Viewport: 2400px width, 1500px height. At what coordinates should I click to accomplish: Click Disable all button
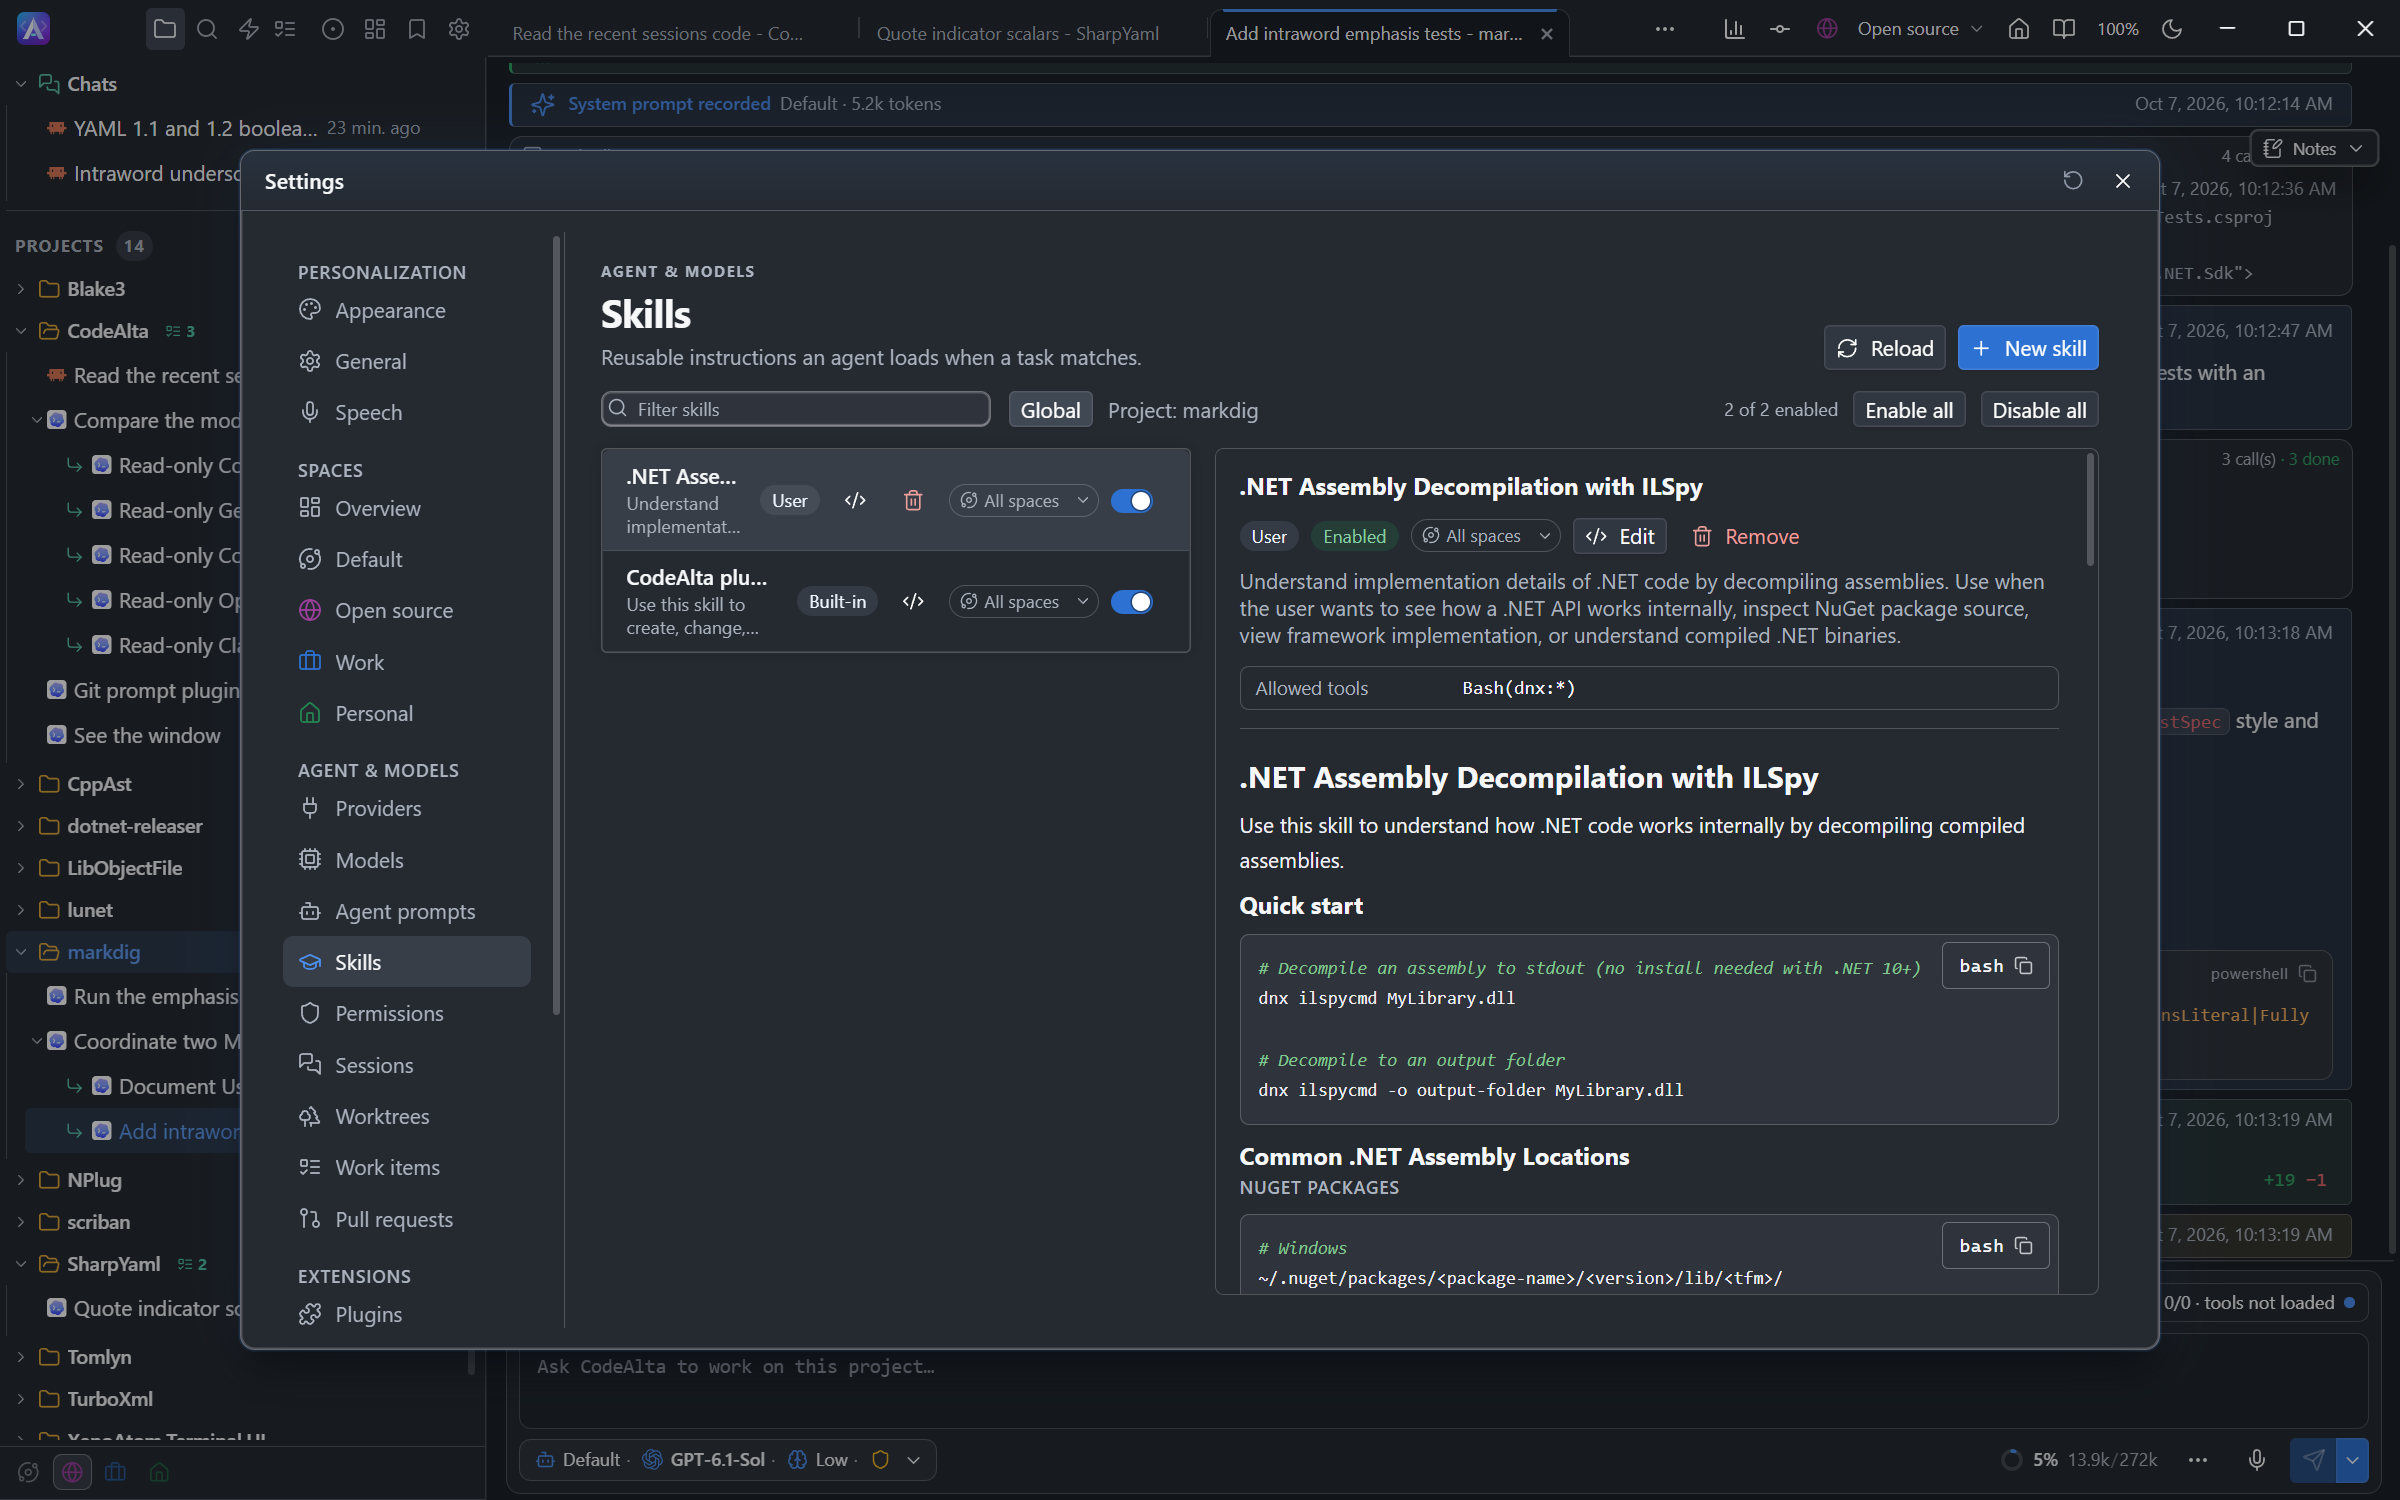point(2039,410)
